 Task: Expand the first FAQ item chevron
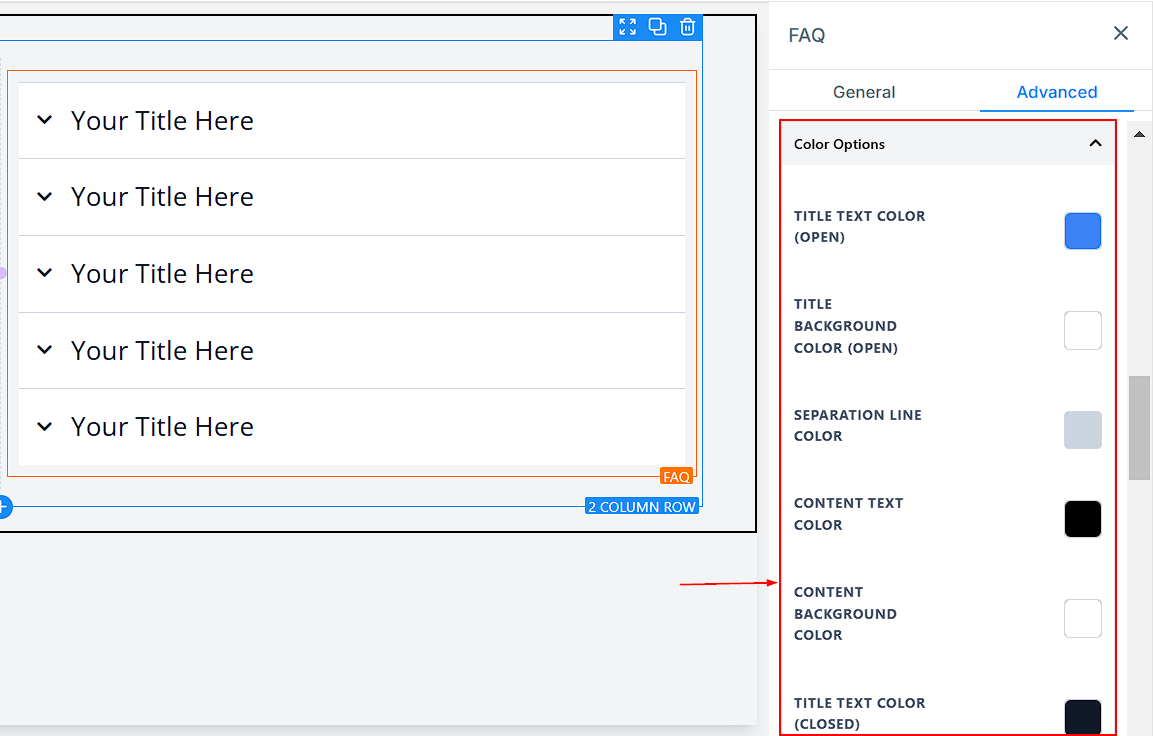(44, 120)
